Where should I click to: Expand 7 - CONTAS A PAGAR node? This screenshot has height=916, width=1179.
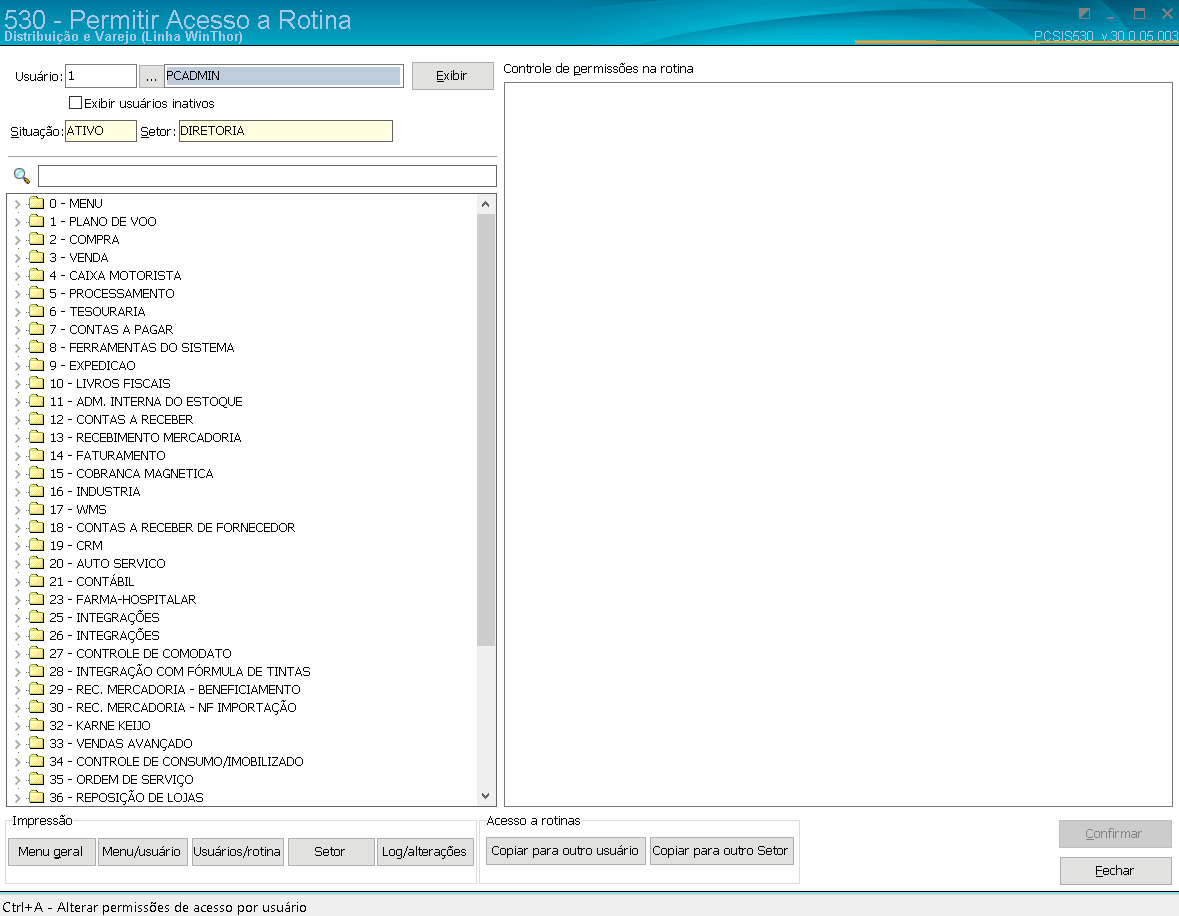pyautogui.click(x=17, y=330)
